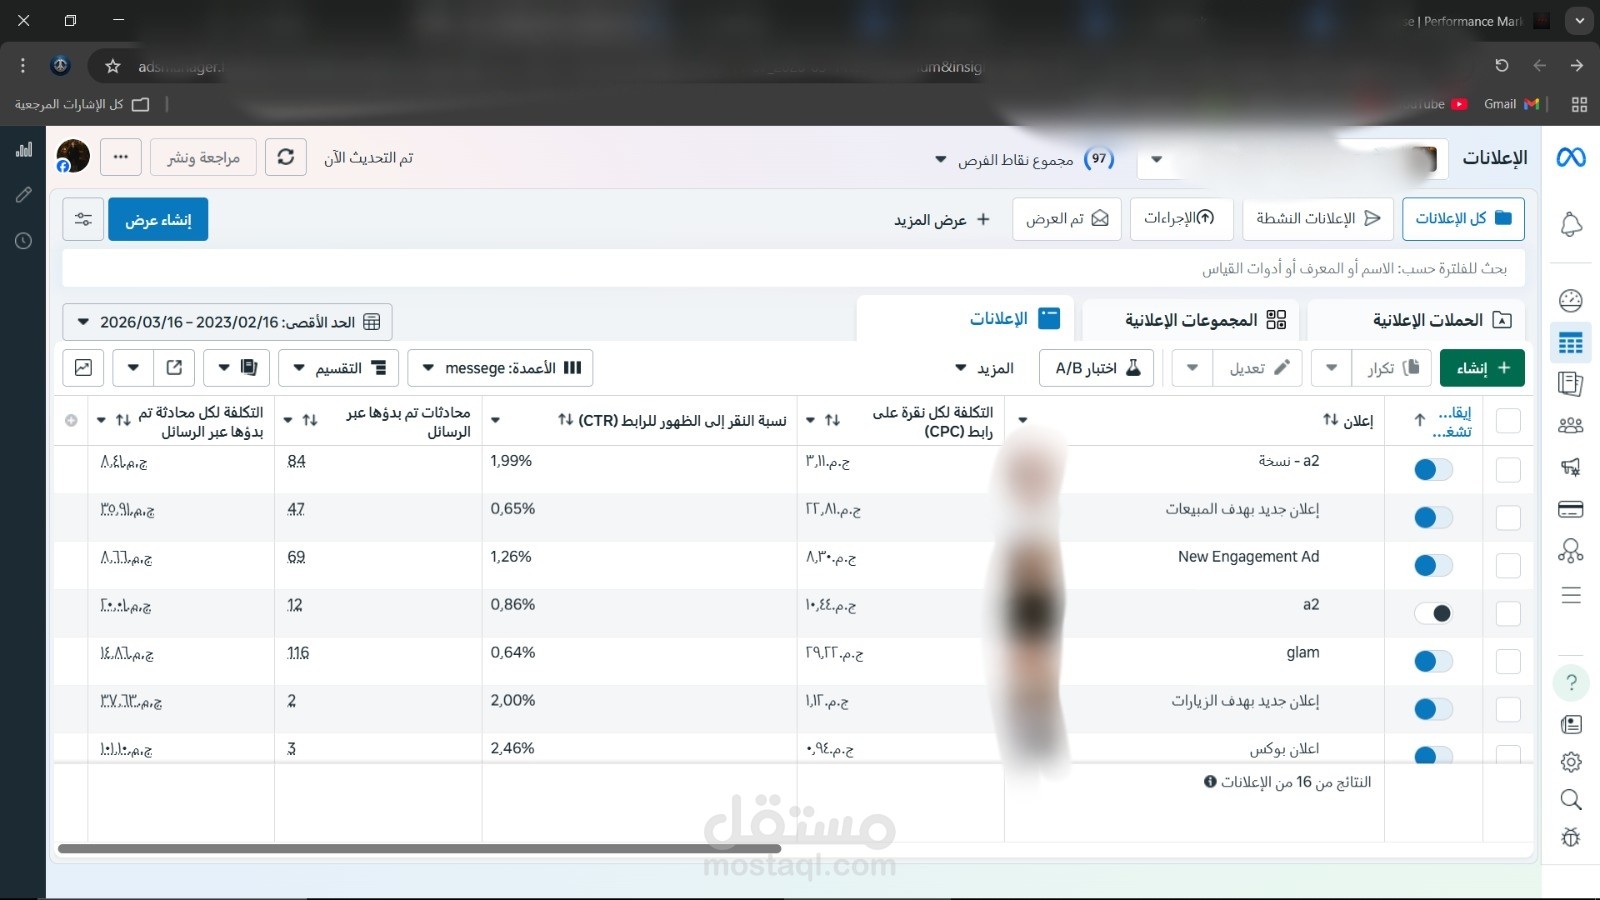The image size is (1600, 900).
Task: Open المزيد more dropdown
Action: click(x=984, y=368)
